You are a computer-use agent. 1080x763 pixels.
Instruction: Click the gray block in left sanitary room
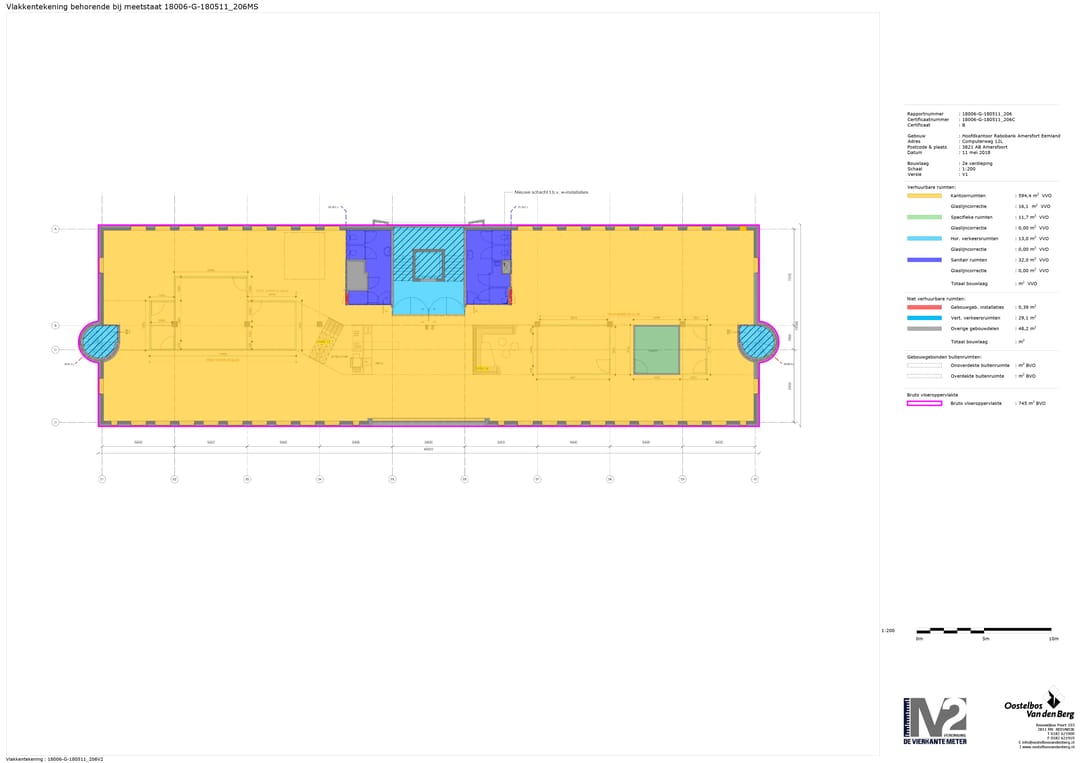pyautogui.click(x=357, y=274)
